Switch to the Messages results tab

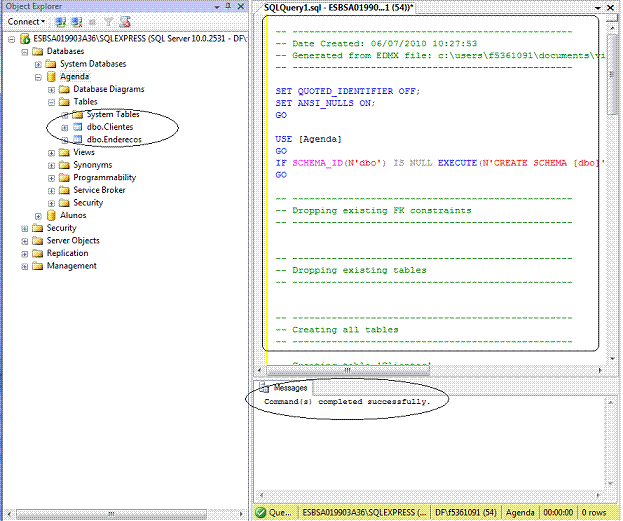[x=284, y=387]
